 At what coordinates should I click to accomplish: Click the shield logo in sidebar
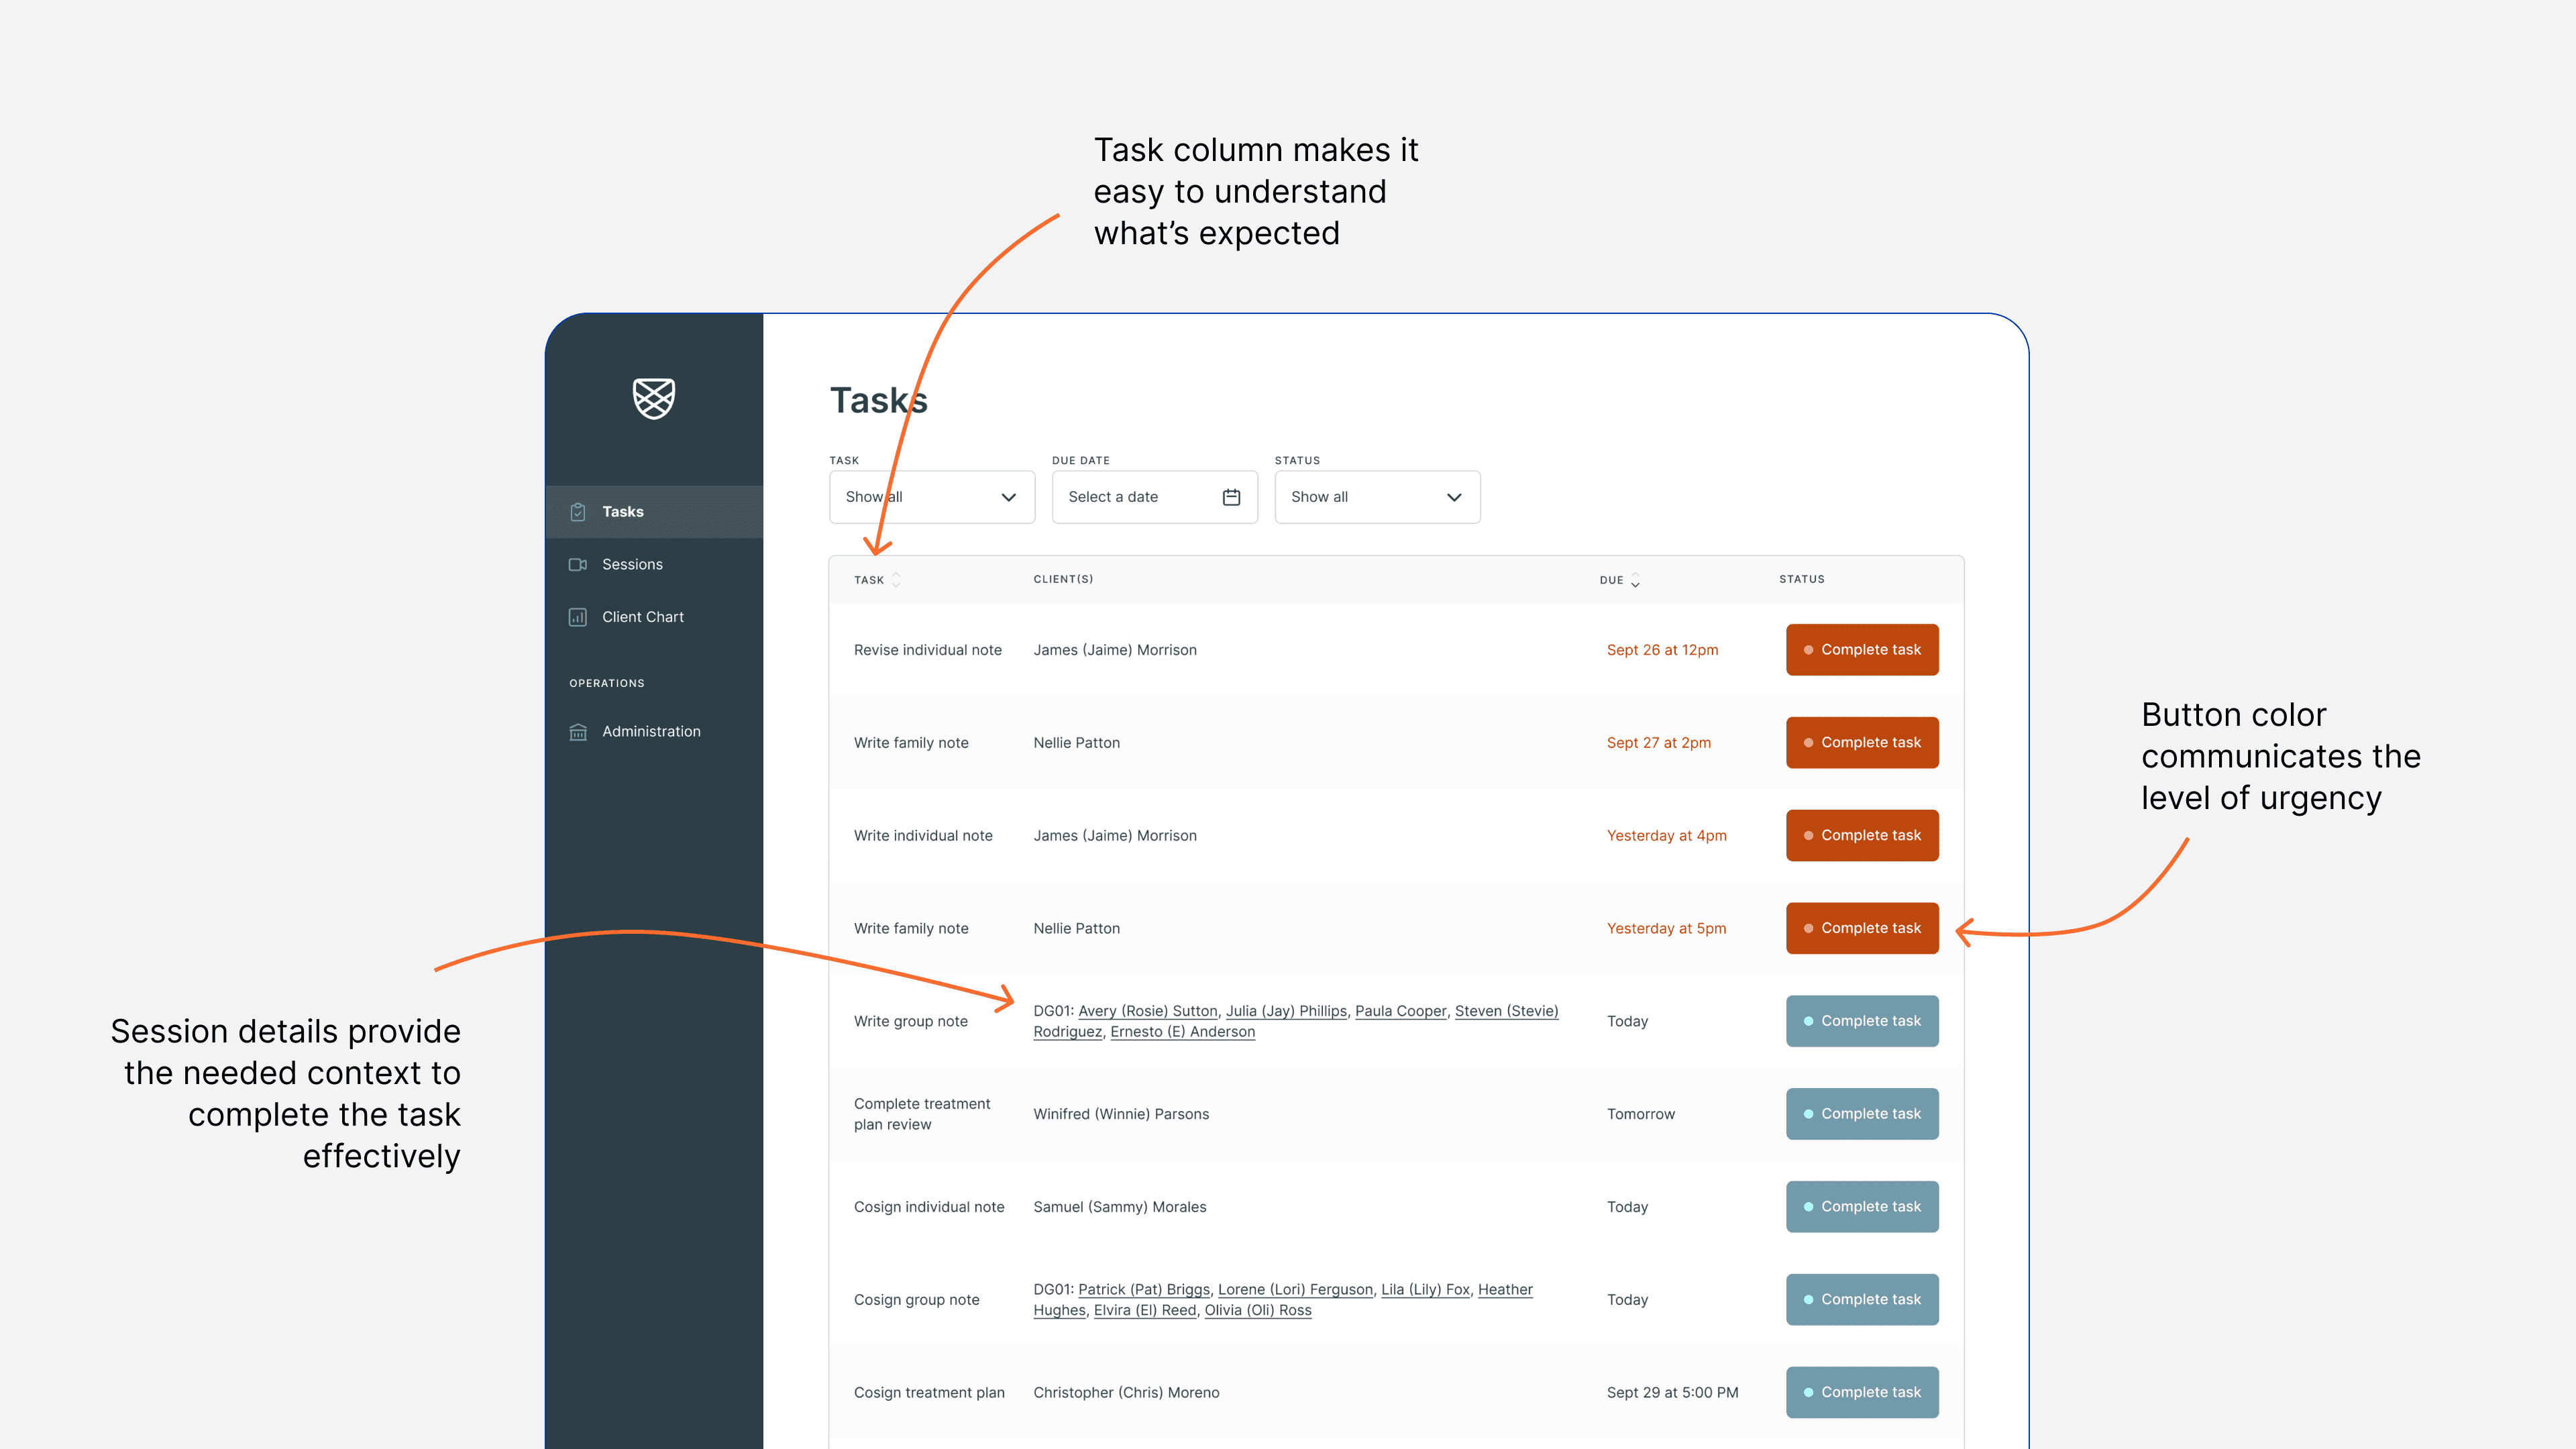click(x=654, y=398)
